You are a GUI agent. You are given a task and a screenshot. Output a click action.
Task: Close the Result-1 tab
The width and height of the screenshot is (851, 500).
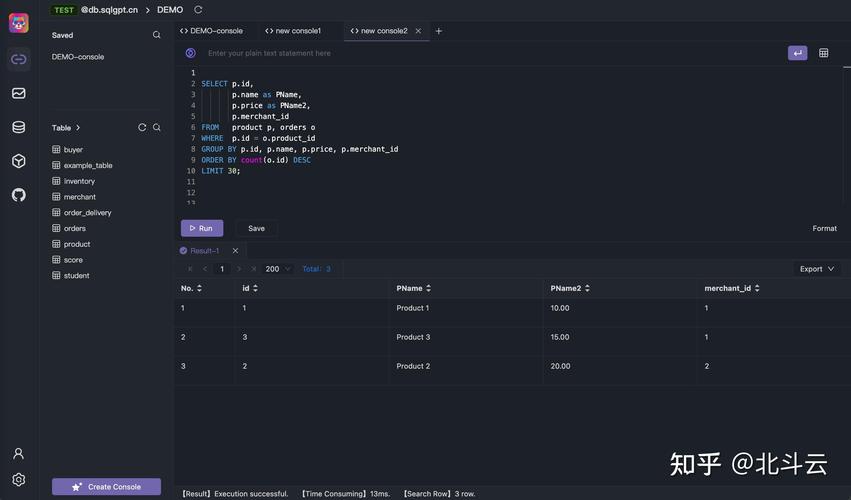(235, 251)
